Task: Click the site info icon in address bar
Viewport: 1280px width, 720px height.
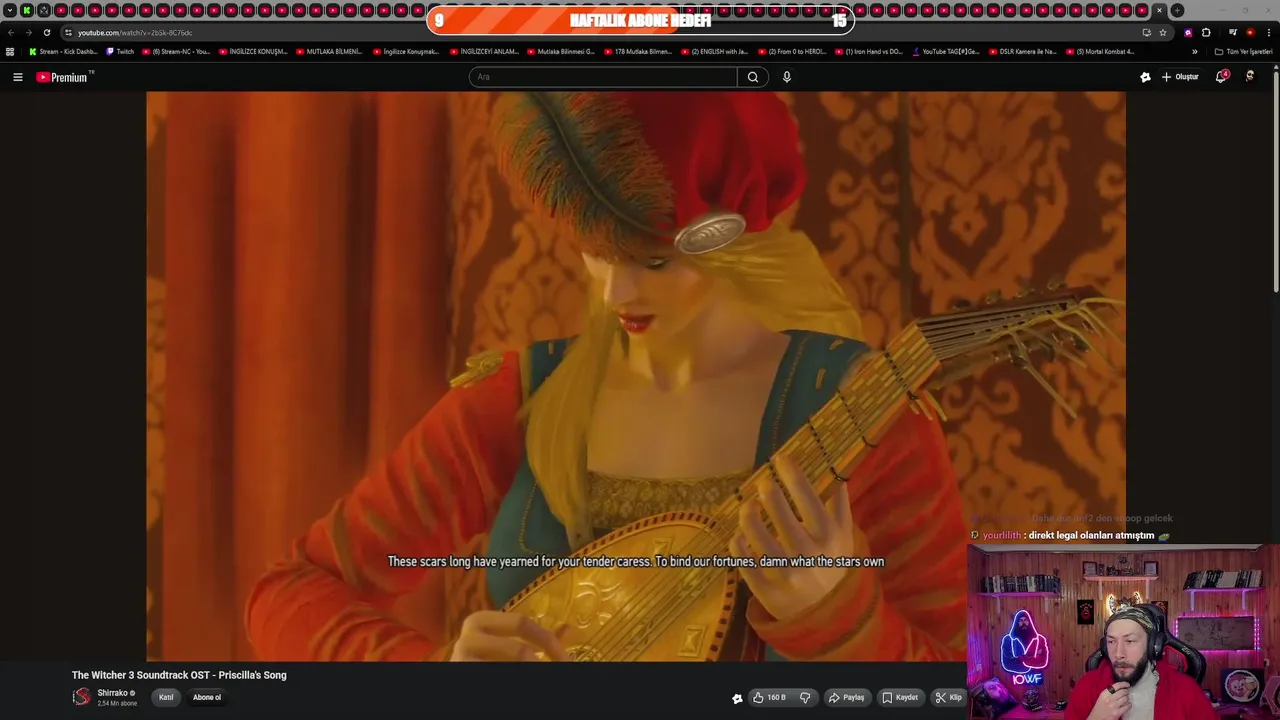Action: 68,32
